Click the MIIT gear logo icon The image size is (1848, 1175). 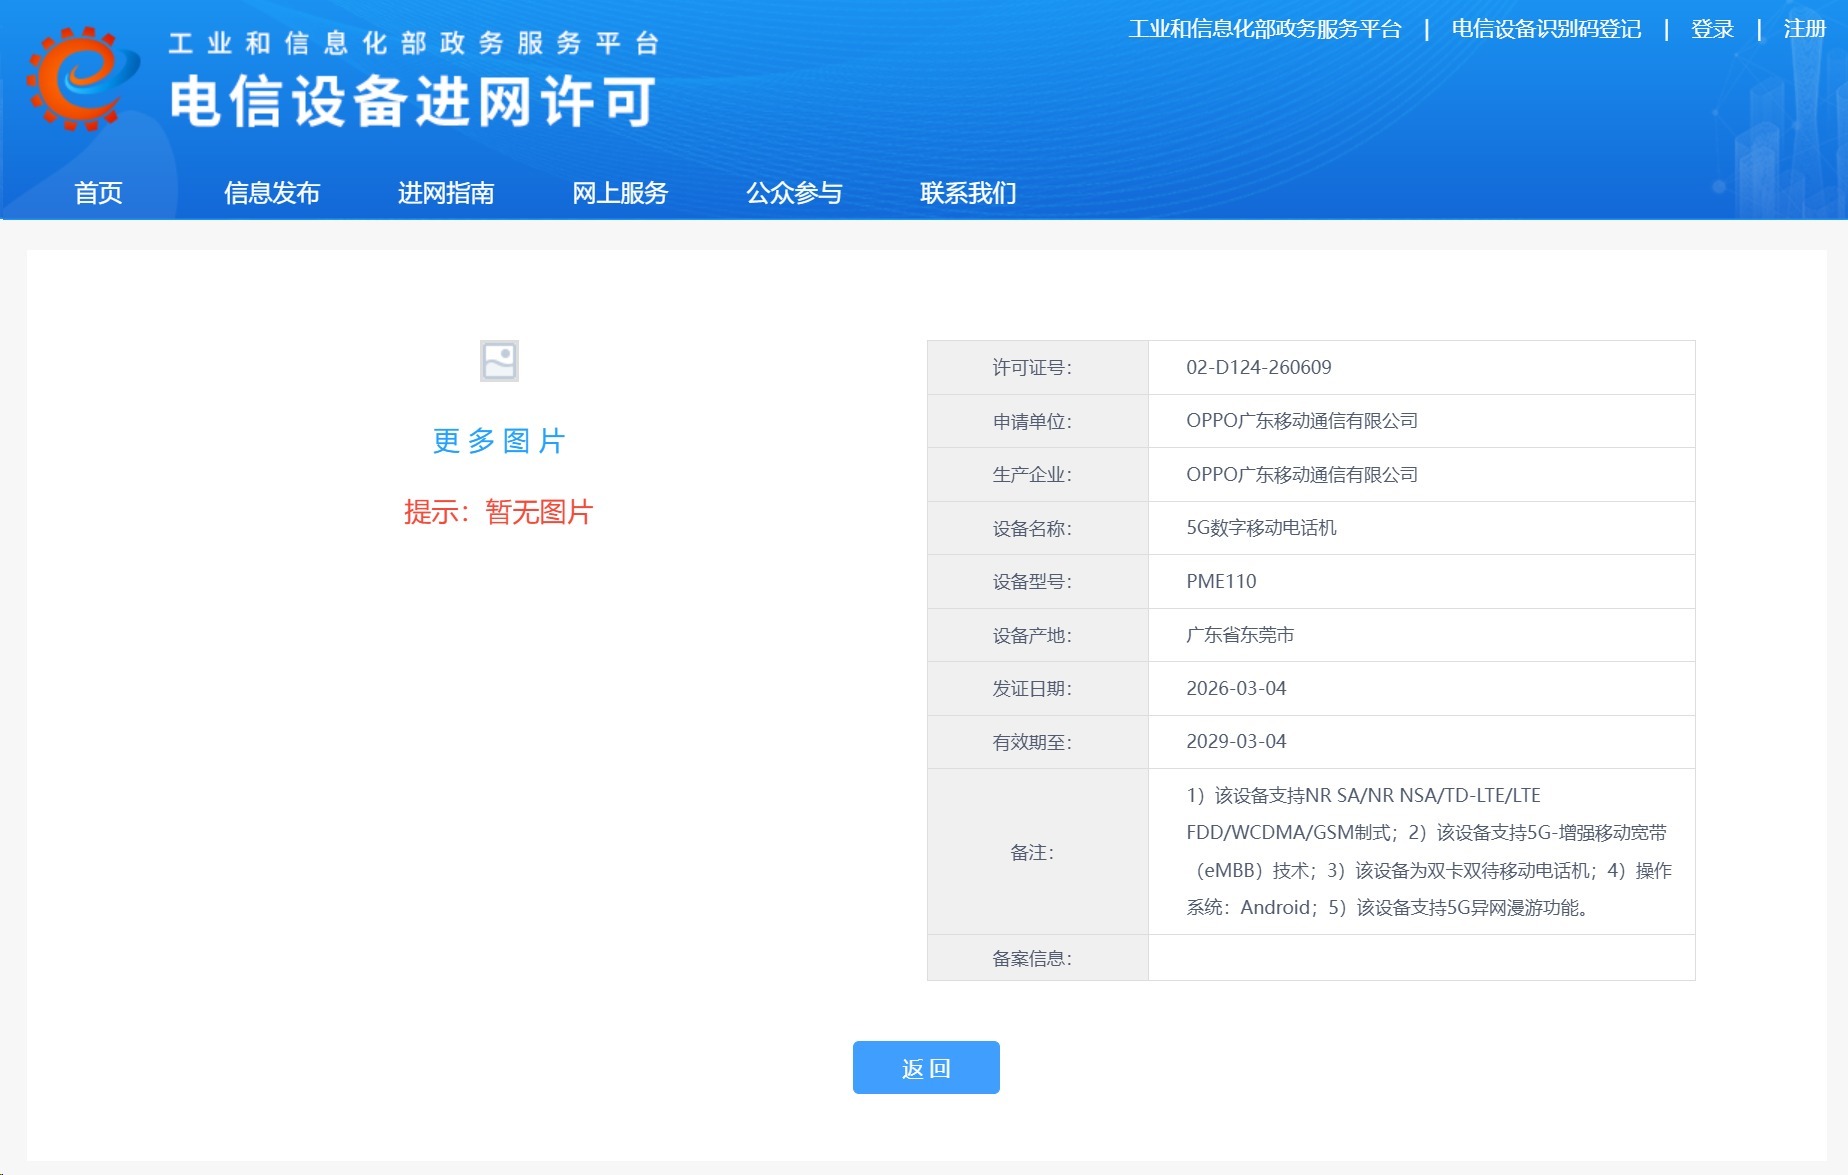point(82,78)
